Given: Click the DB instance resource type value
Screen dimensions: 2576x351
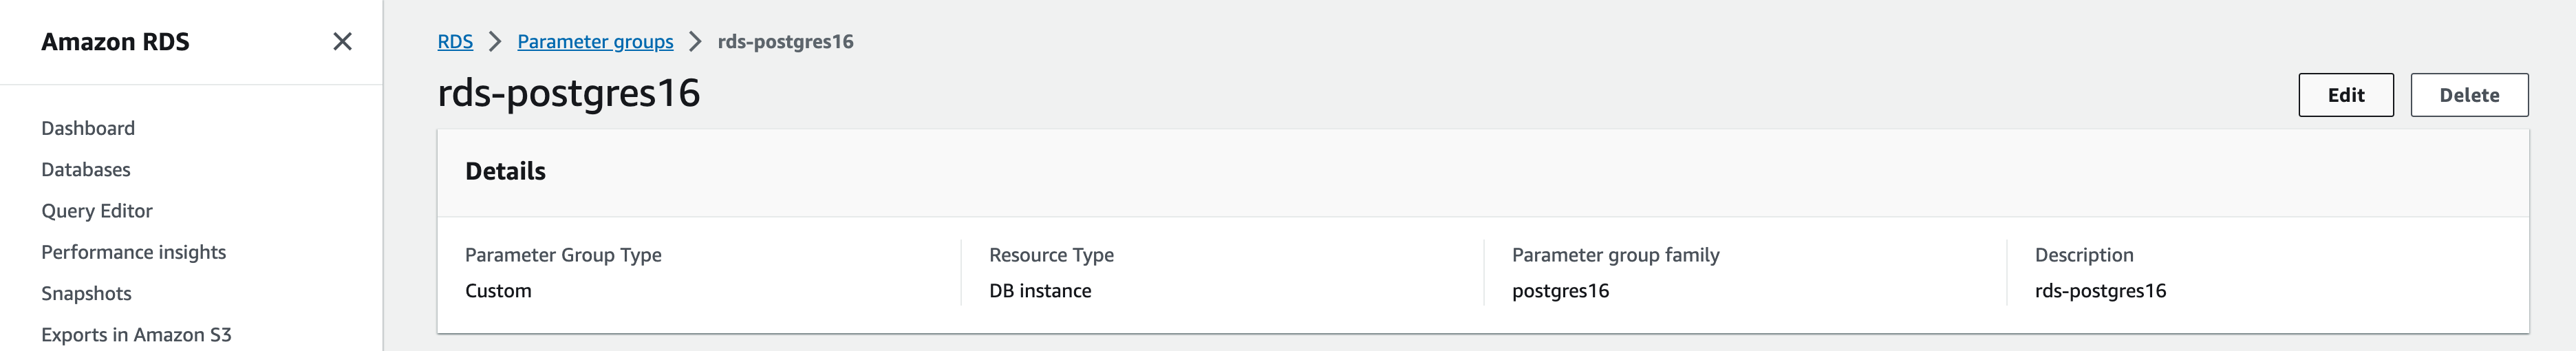Looking at the screenshot, I should [x=1040, y=291].
